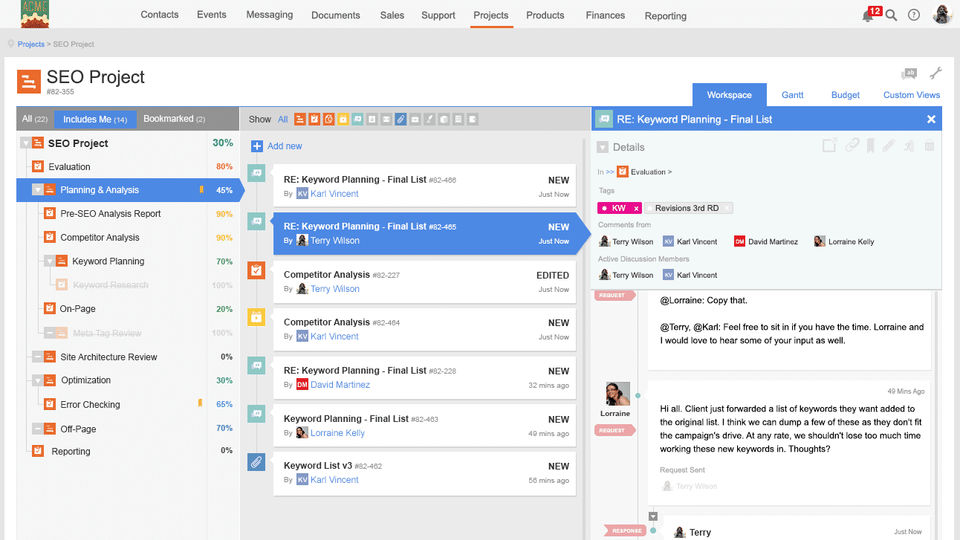Open Keyword List v3 #82-462 item
The image size is (960, 540).
424,473
